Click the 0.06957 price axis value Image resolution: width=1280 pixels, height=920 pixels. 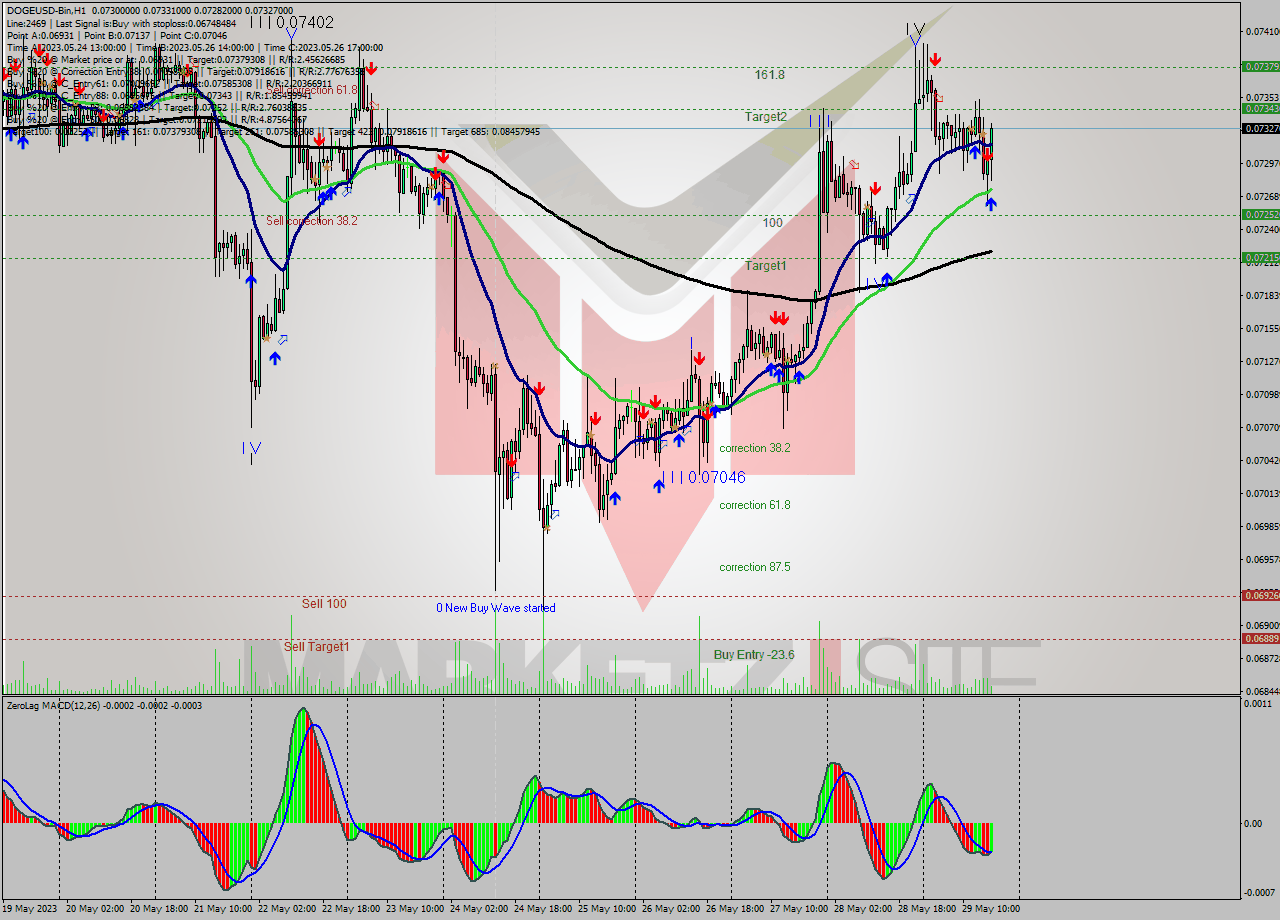(1260, 559)
